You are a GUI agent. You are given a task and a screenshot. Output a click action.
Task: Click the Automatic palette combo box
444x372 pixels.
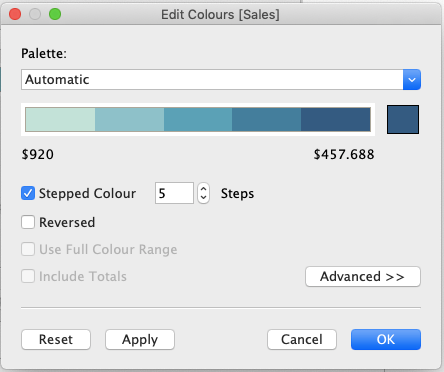click(x=221, y=80)
